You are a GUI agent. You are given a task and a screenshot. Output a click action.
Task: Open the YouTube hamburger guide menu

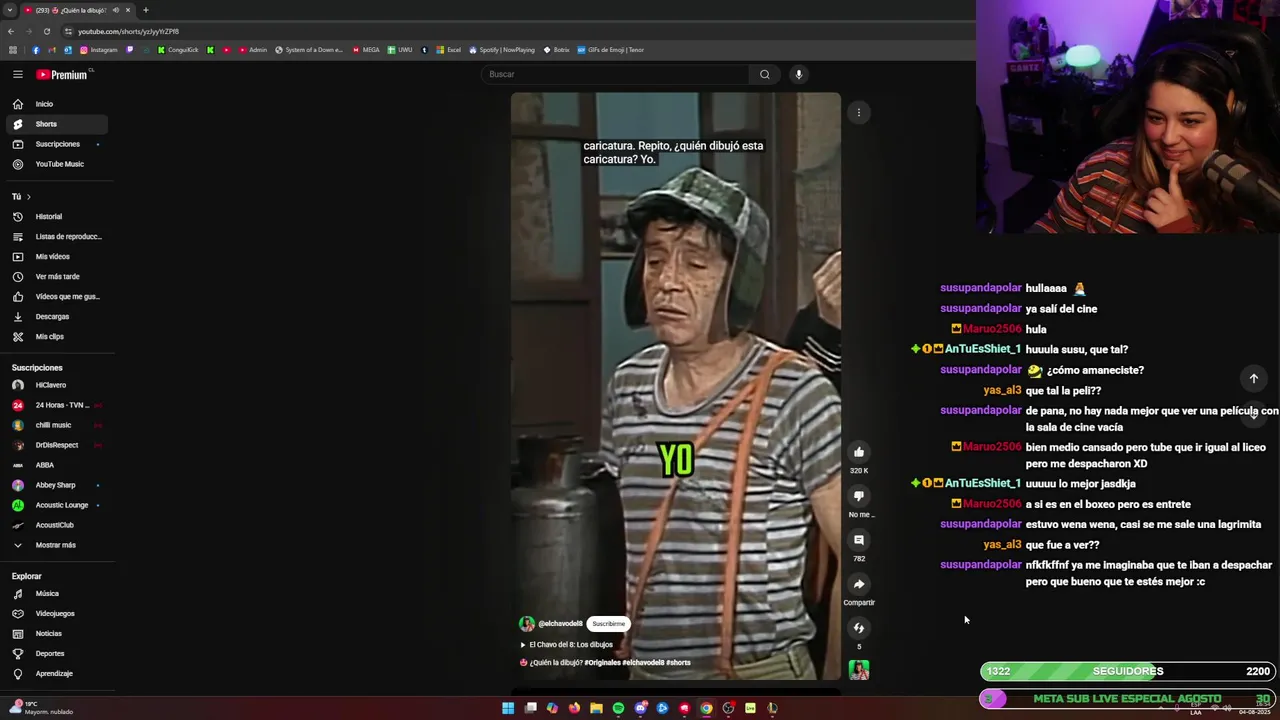(x=17, y=74)
